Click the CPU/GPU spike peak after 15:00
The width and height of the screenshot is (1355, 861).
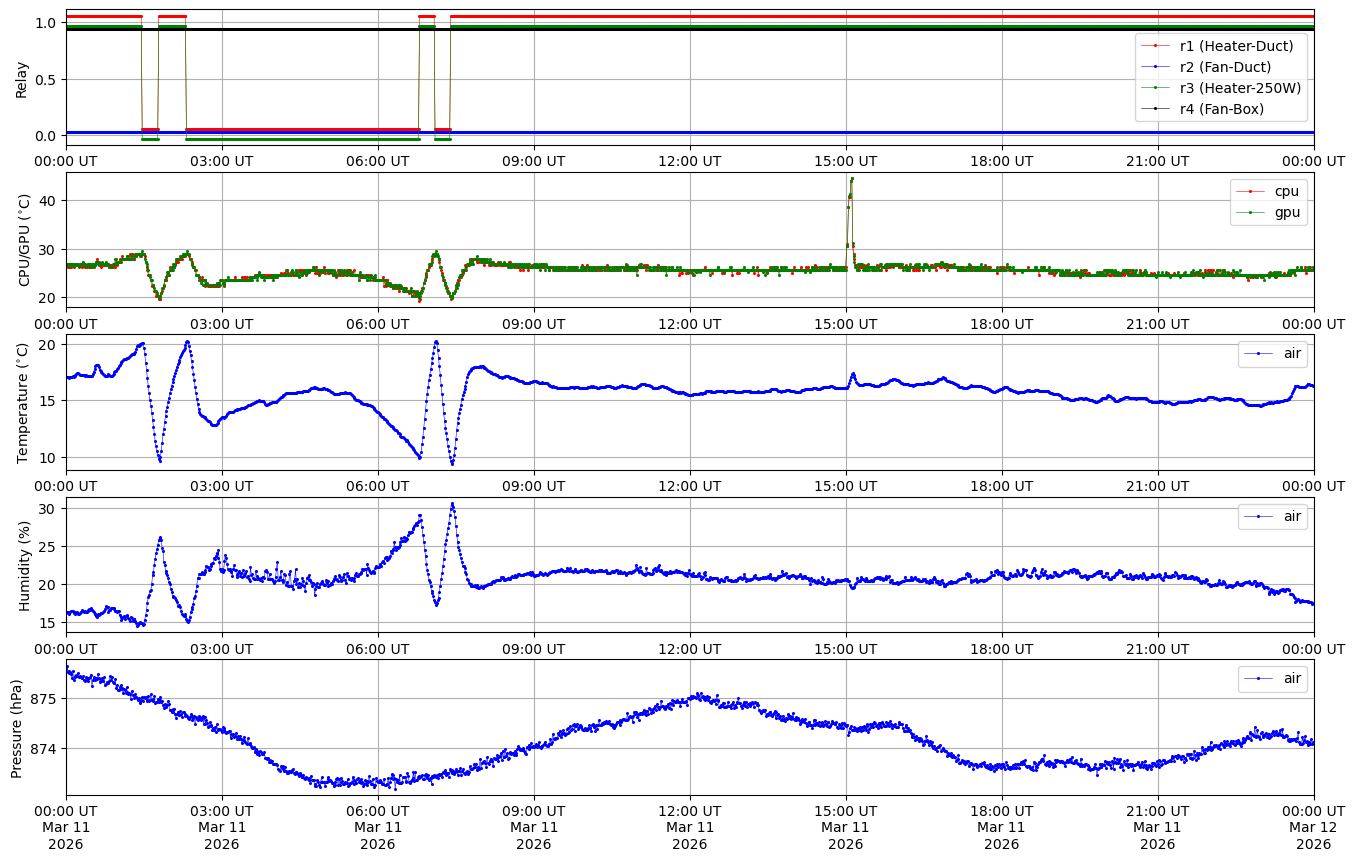click(852, 179)
